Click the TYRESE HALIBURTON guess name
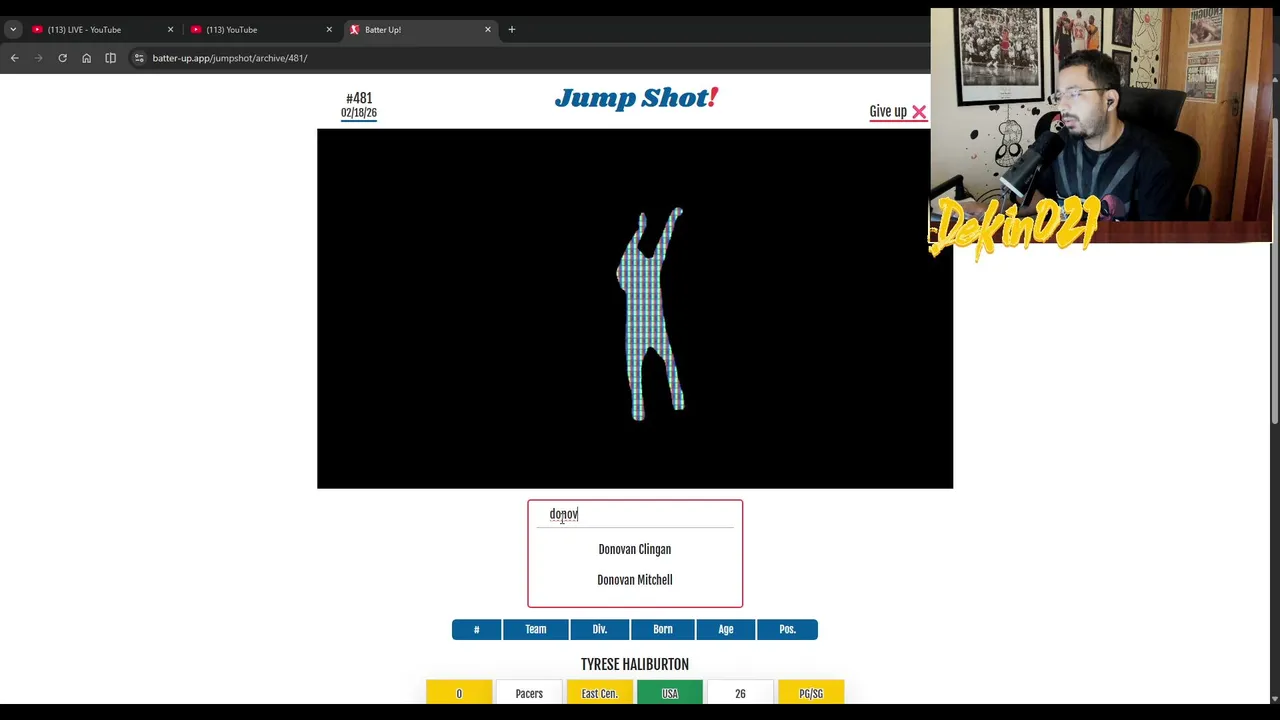Screen dimensions: 1280x720 coord(635,664)
